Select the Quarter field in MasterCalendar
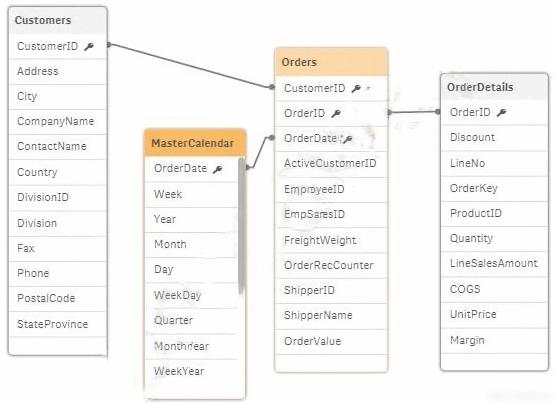555x403 pixels. pyautogui.click(x=191, y=321)
